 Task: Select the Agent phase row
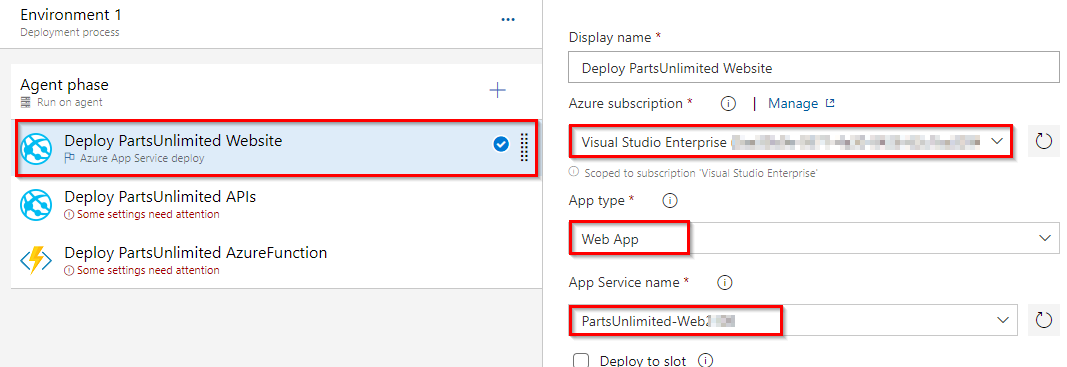tap(276, 91)
